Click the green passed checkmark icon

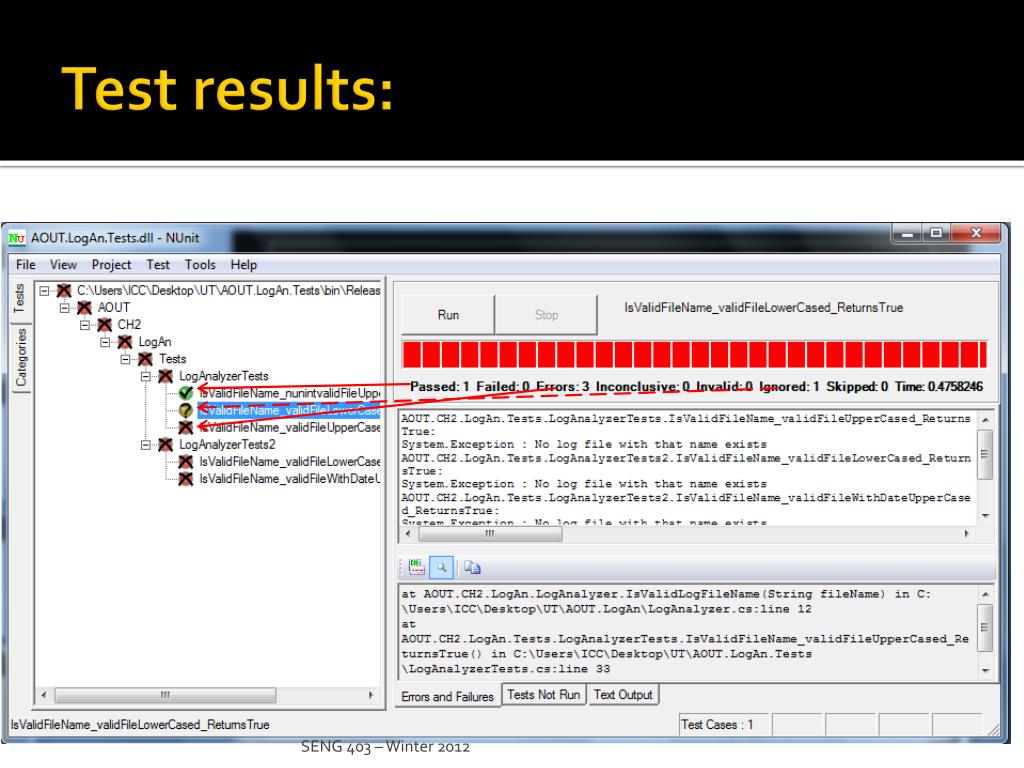(186, 393)
